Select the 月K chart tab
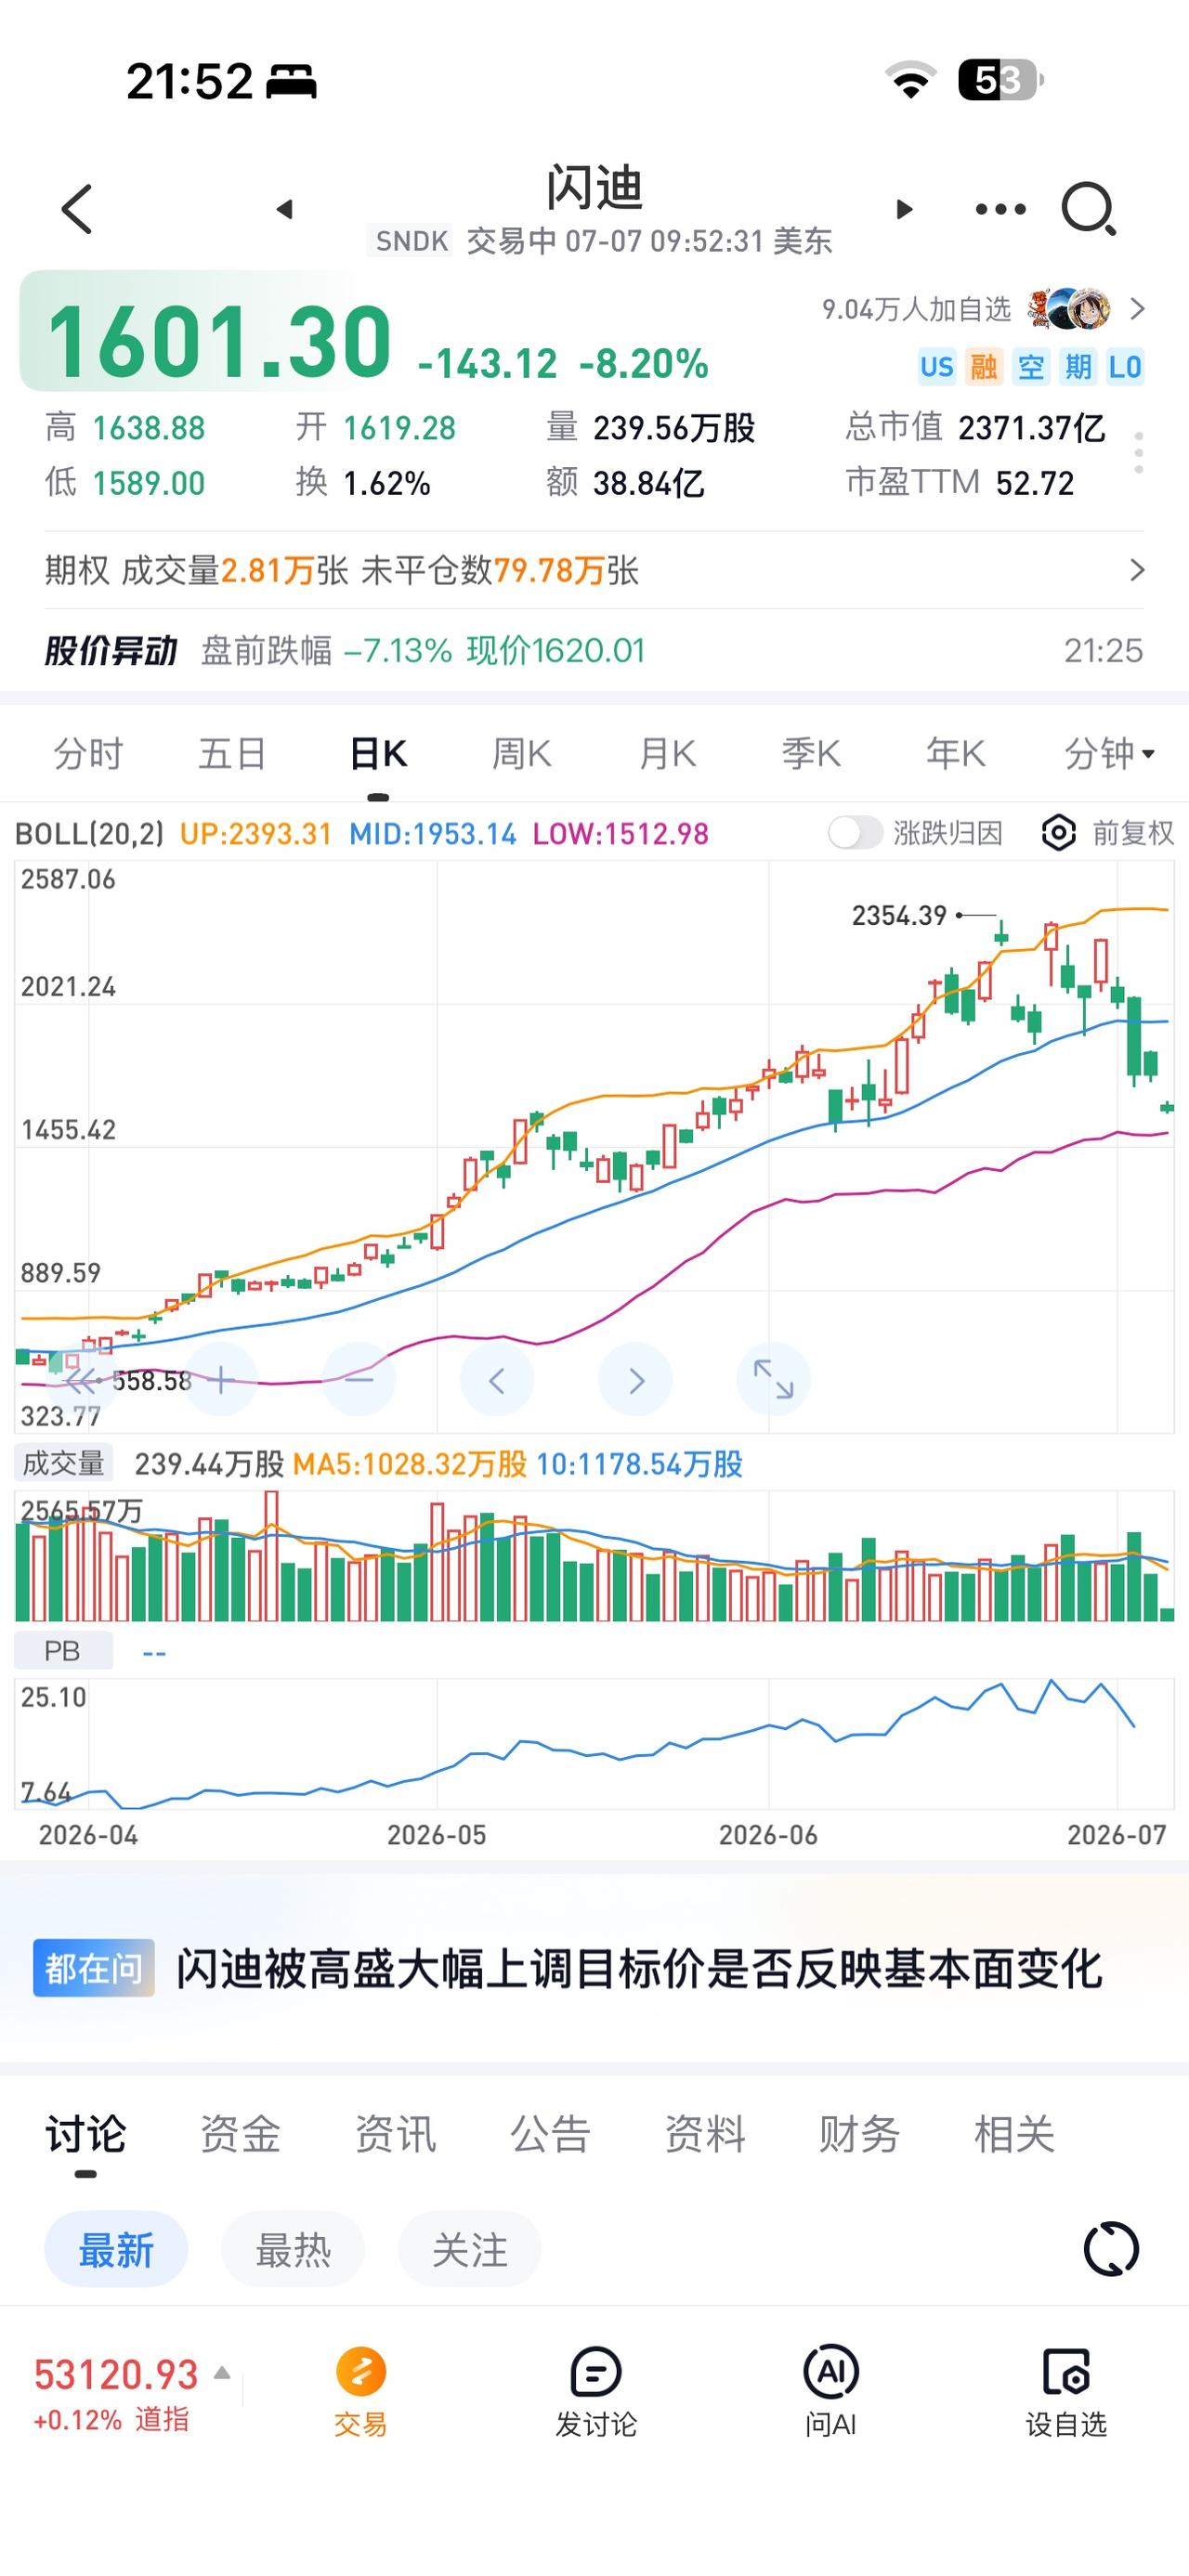 (667, 753)
